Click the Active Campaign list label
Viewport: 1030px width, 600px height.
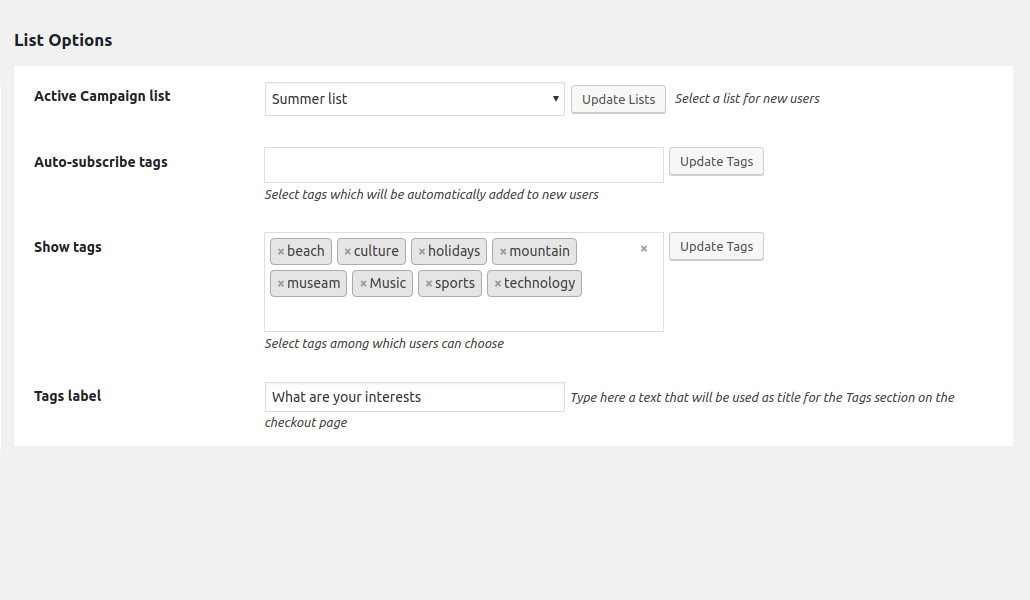[102, 96]
